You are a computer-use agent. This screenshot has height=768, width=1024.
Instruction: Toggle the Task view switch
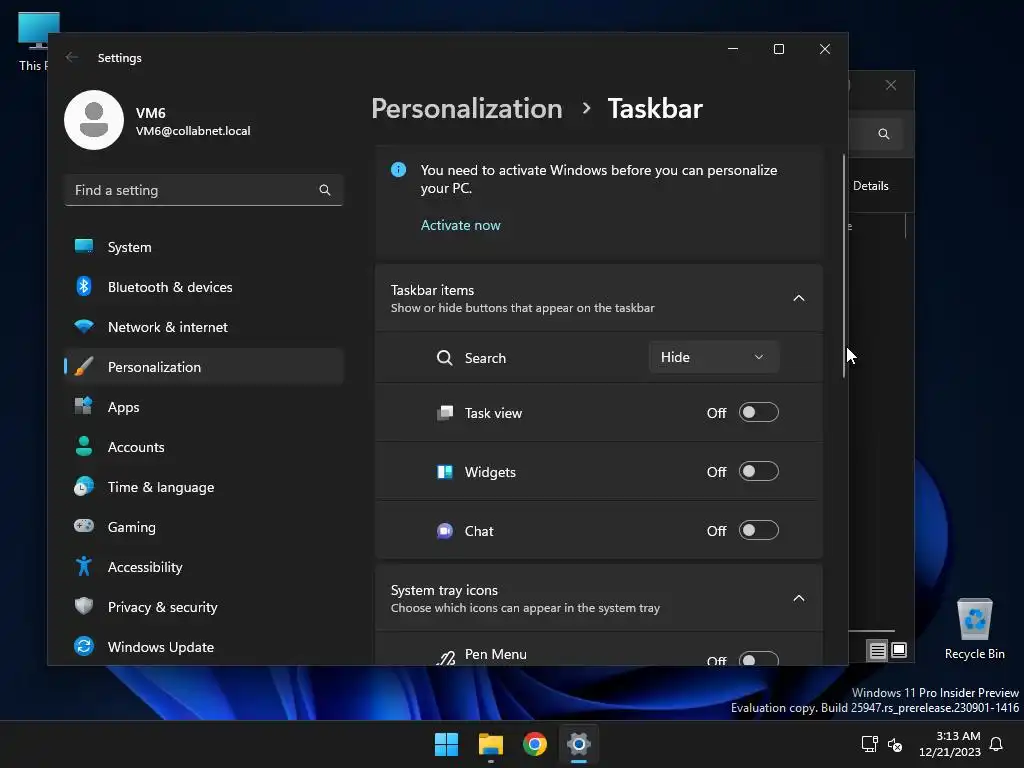coord(759,412)
